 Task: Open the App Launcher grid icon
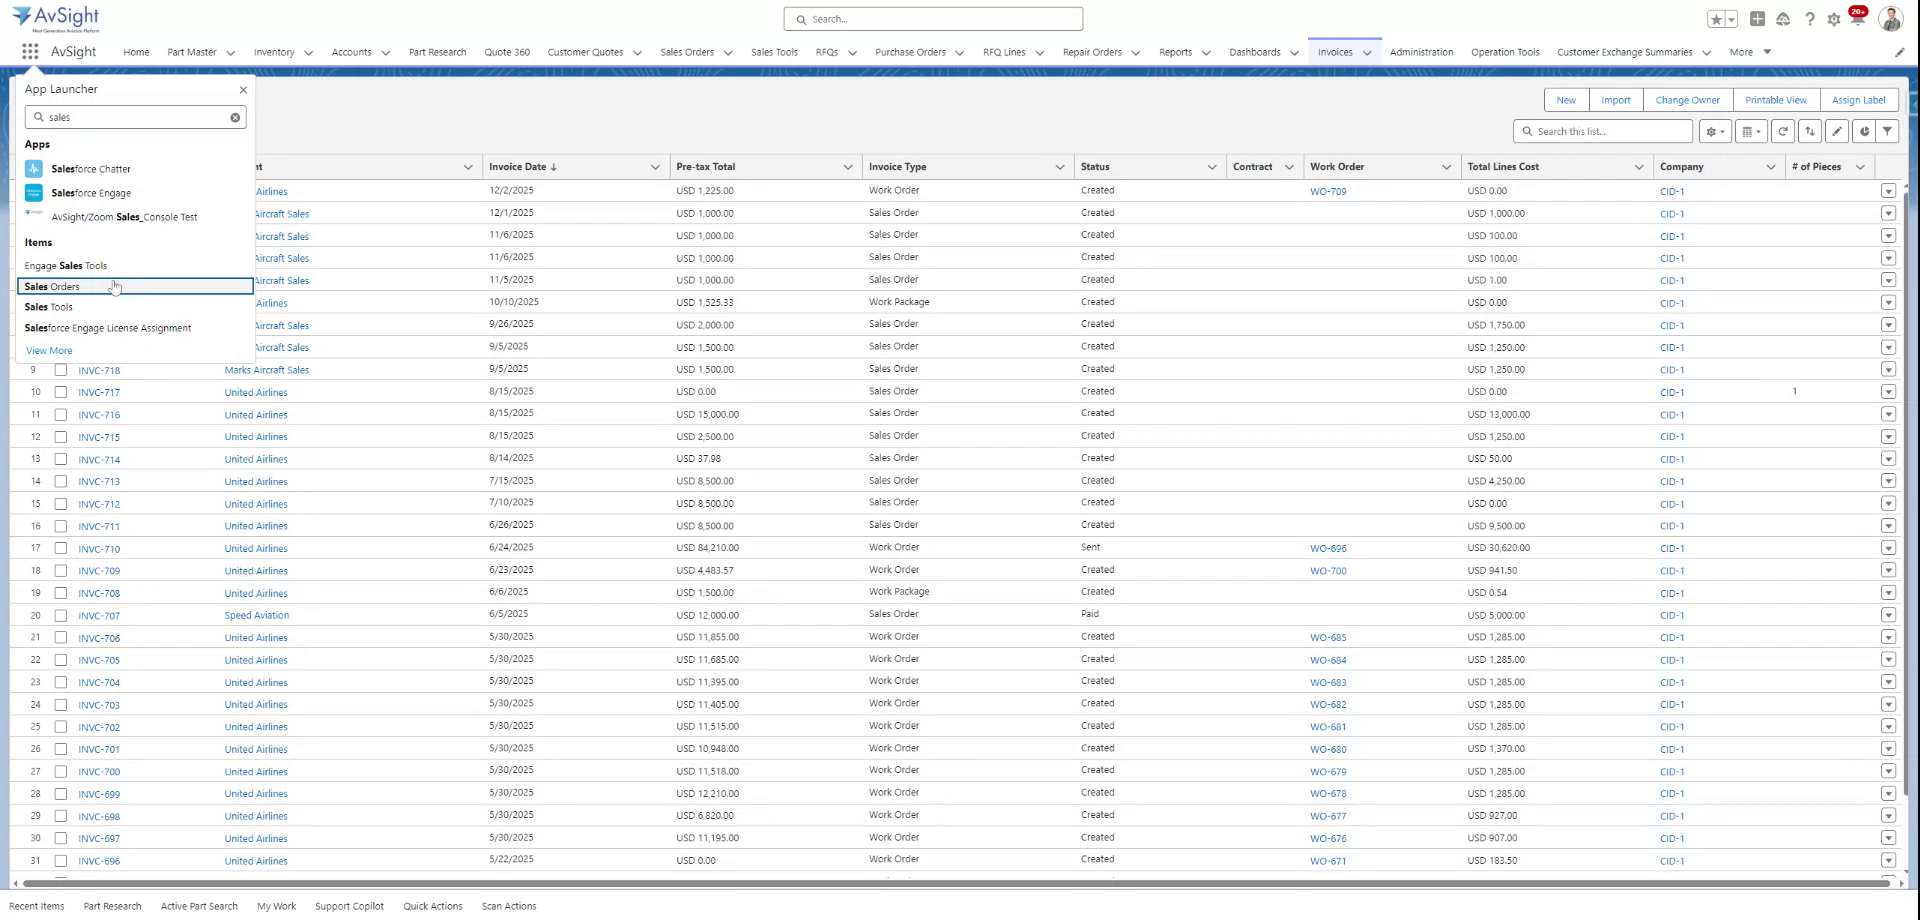click(29, 52)
